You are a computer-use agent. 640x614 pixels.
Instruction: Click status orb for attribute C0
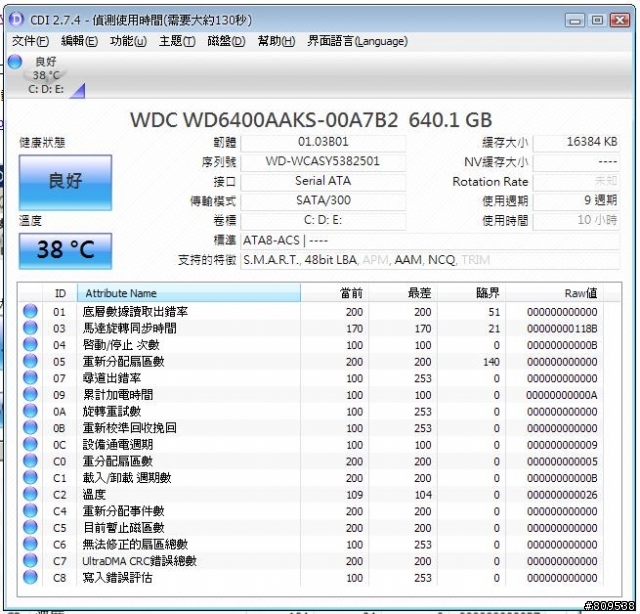[30, 461]
